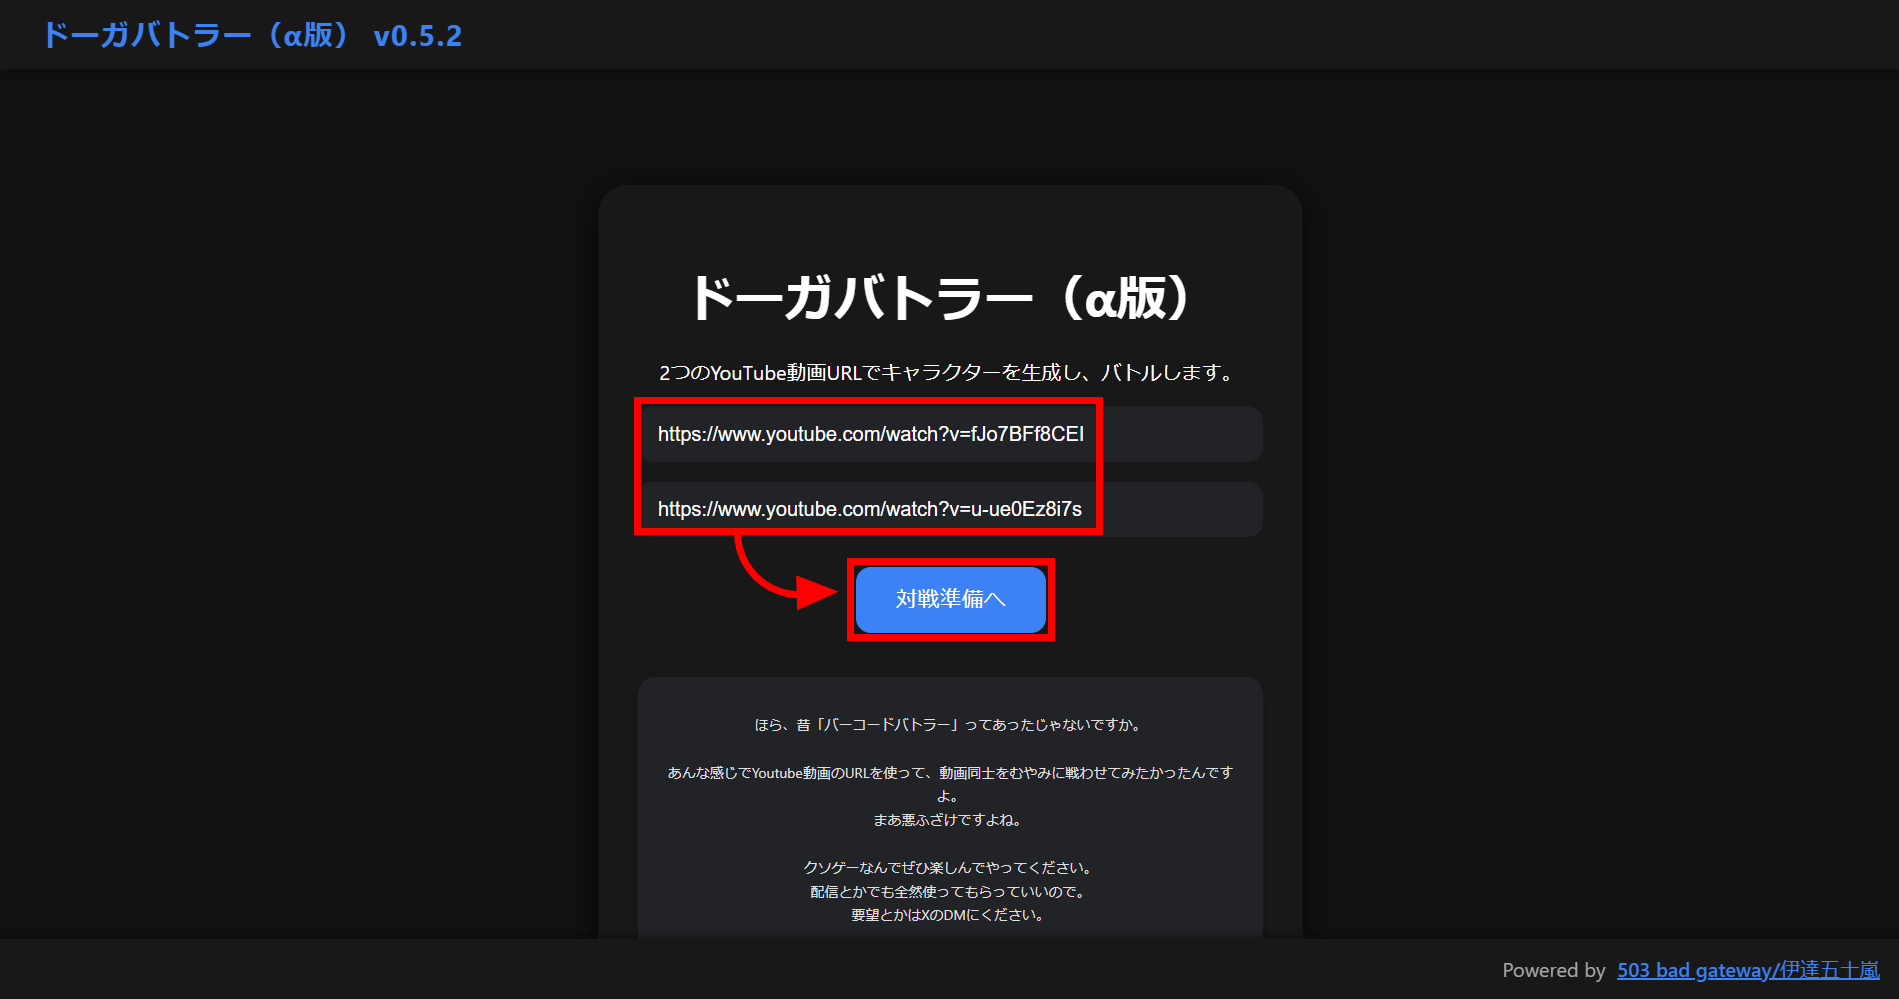Image resolution: width=1899 pixels, height=999 pixels.
Task: Click the line 要望とかはXのDMにください。
Action: [x=948, y=915]
